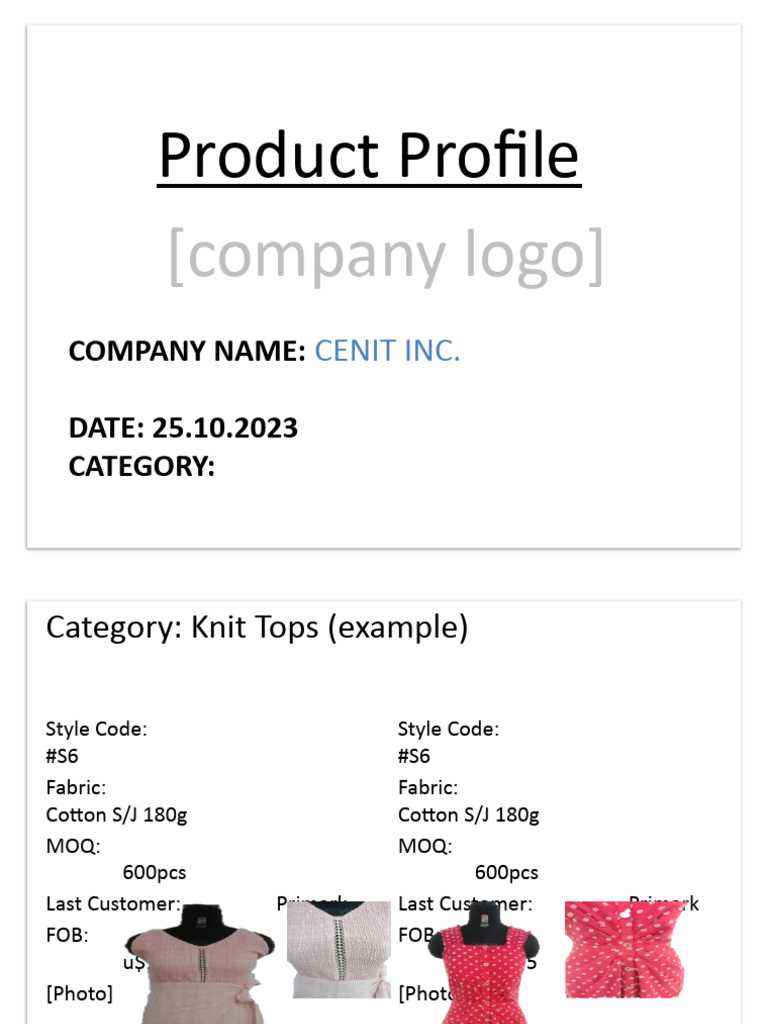Click the left FOB: label
This screenshot has width=768, height=1024.
pos(67,935)
